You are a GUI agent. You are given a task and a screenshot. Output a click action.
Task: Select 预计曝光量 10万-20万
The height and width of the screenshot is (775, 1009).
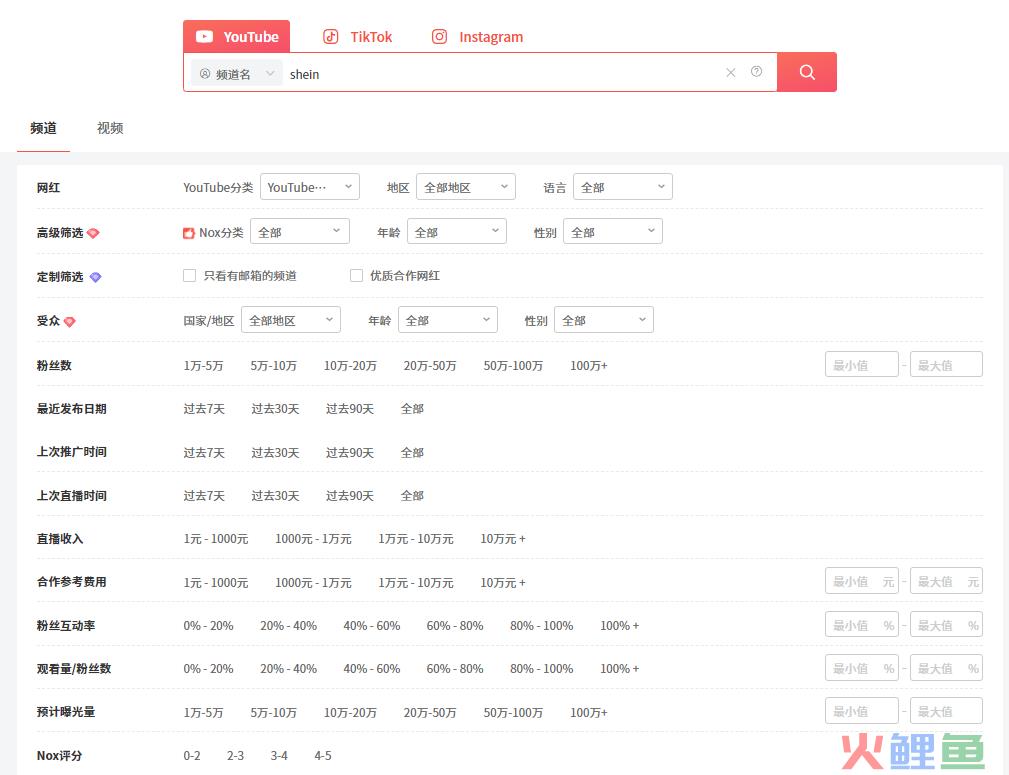coord(350,713)
